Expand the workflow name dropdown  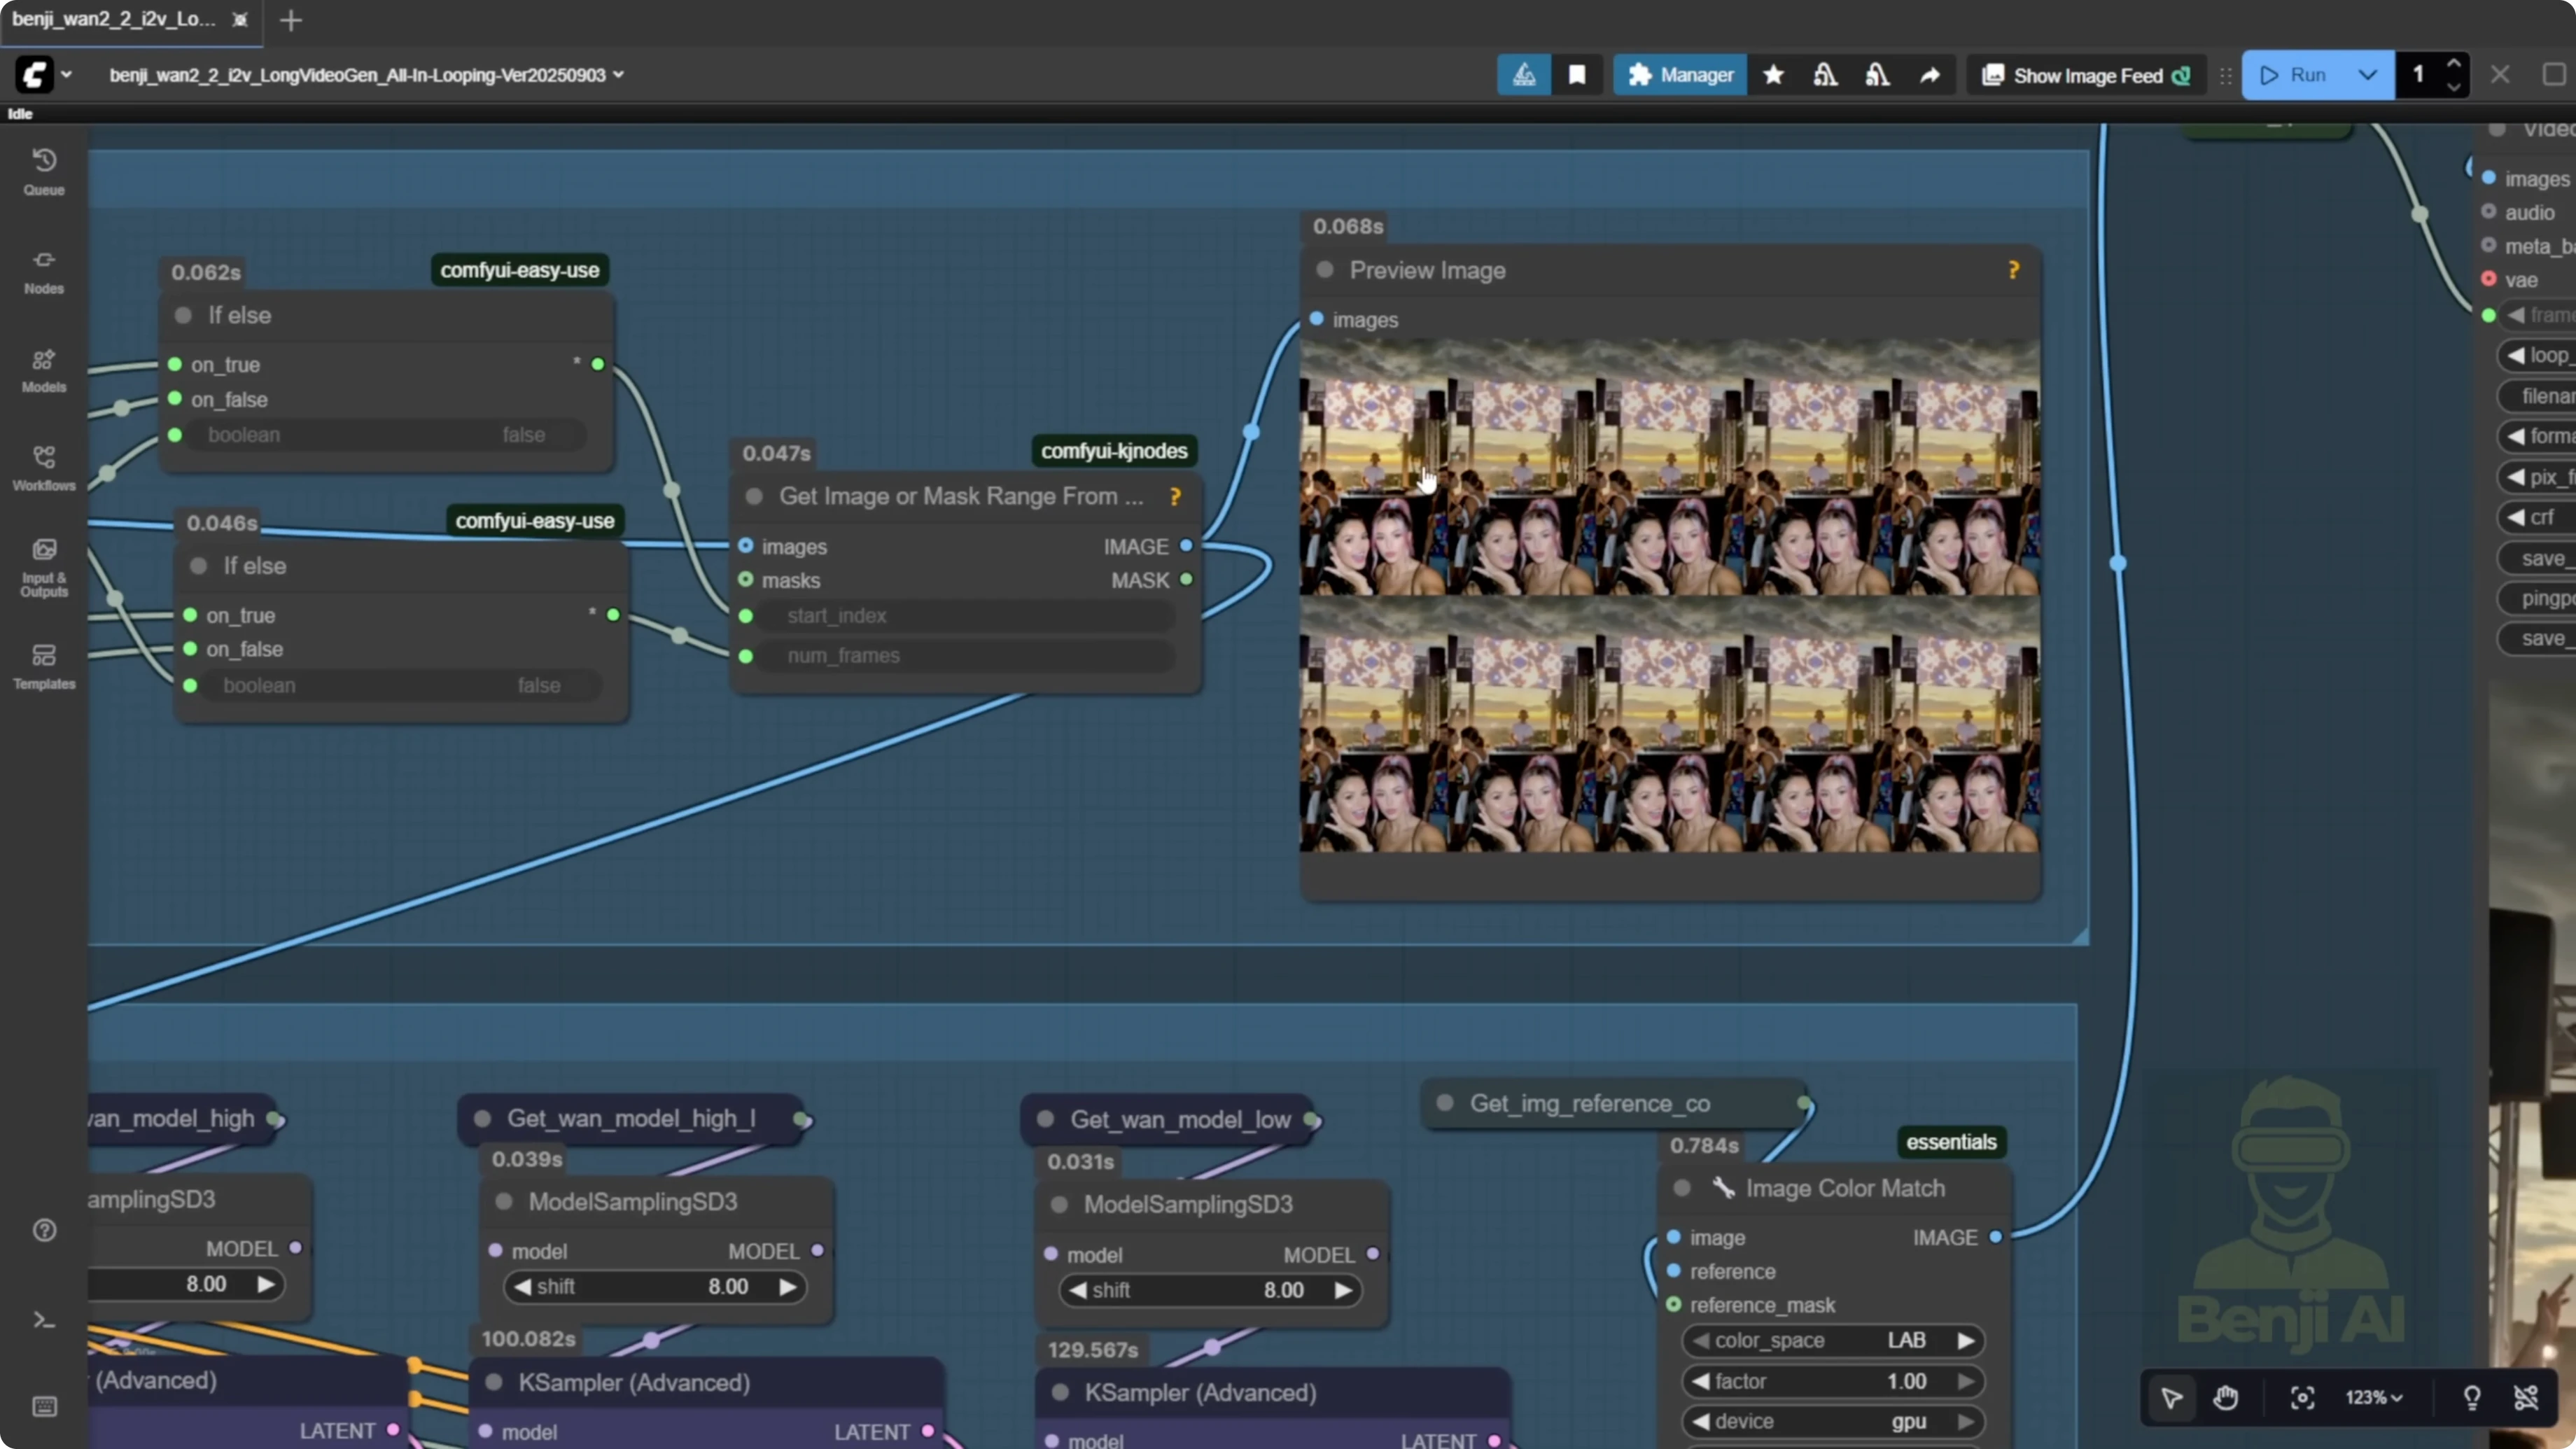click(619, 74)
